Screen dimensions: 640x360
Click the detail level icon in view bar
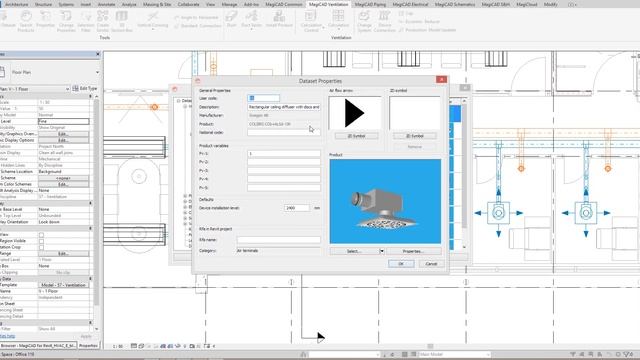[134, 346]
